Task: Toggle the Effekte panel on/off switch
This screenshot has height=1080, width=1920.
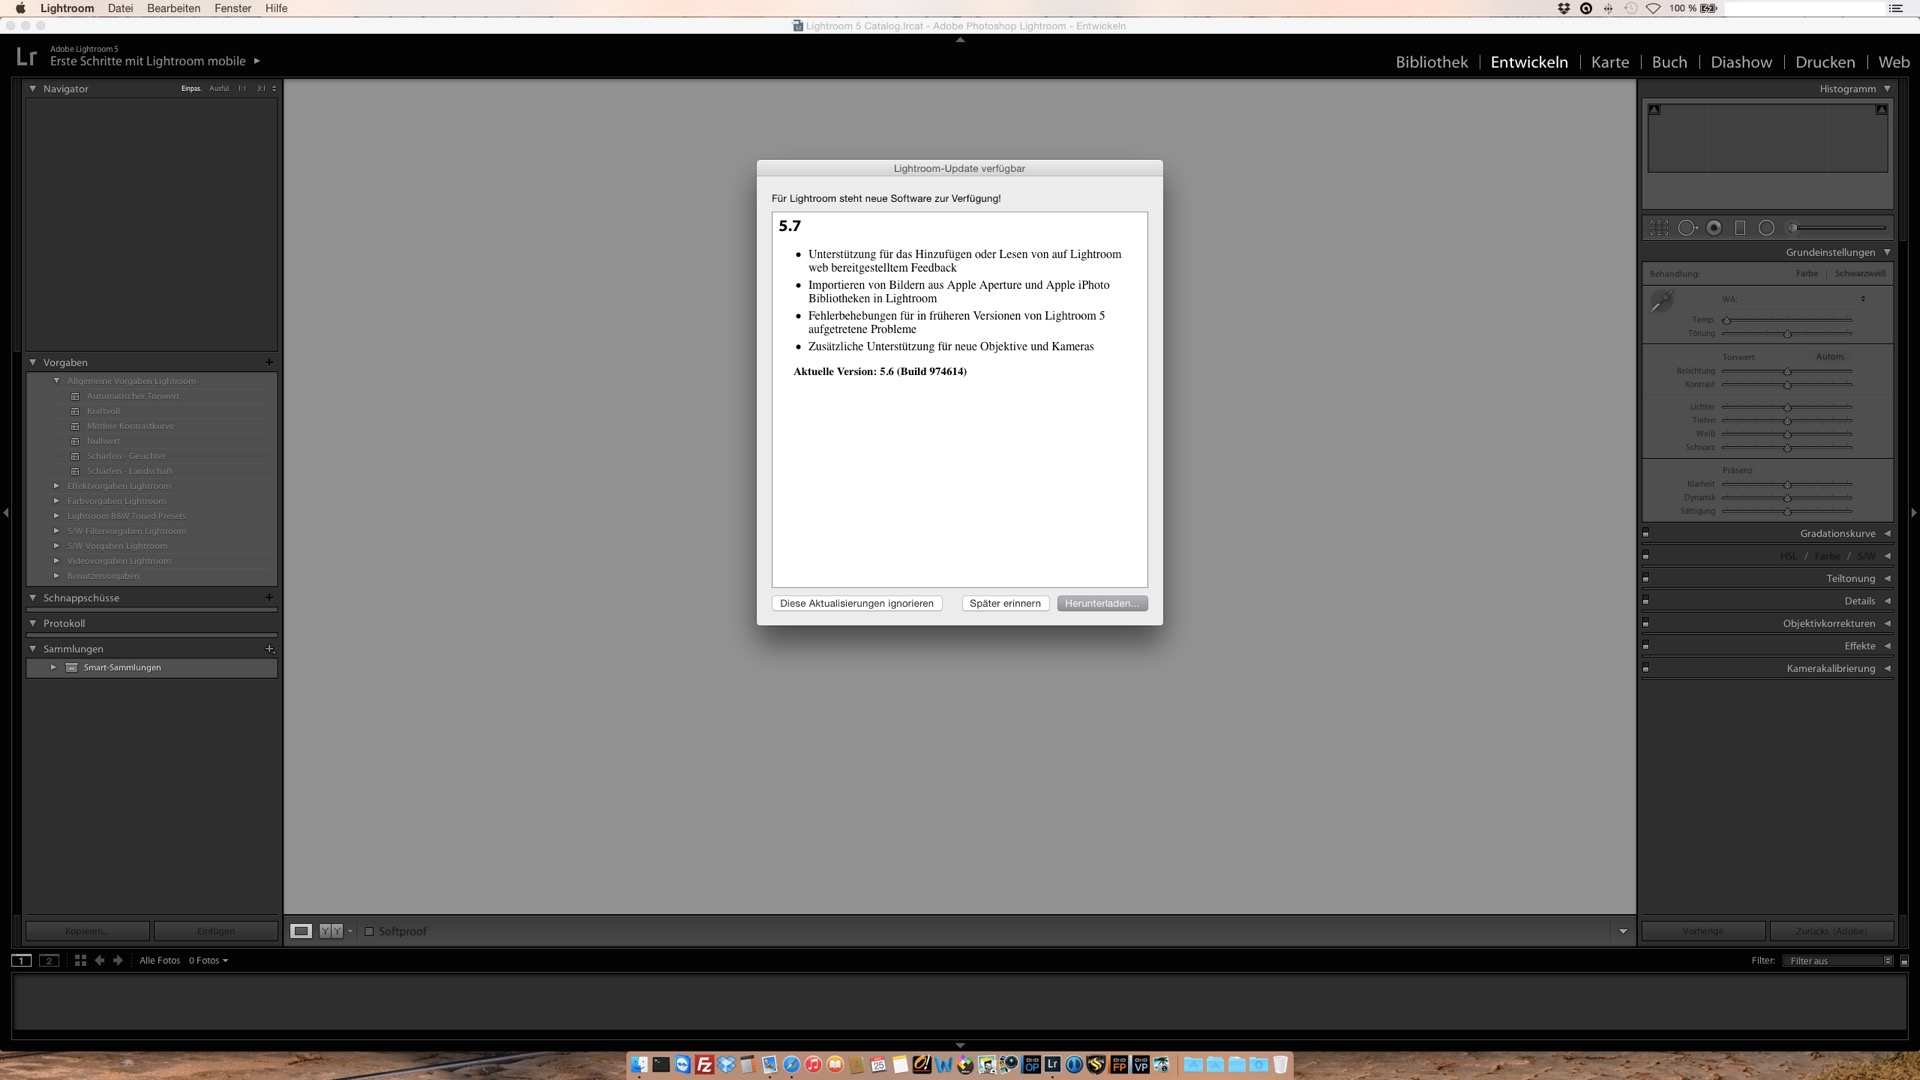Action: tap(1646, 646)
